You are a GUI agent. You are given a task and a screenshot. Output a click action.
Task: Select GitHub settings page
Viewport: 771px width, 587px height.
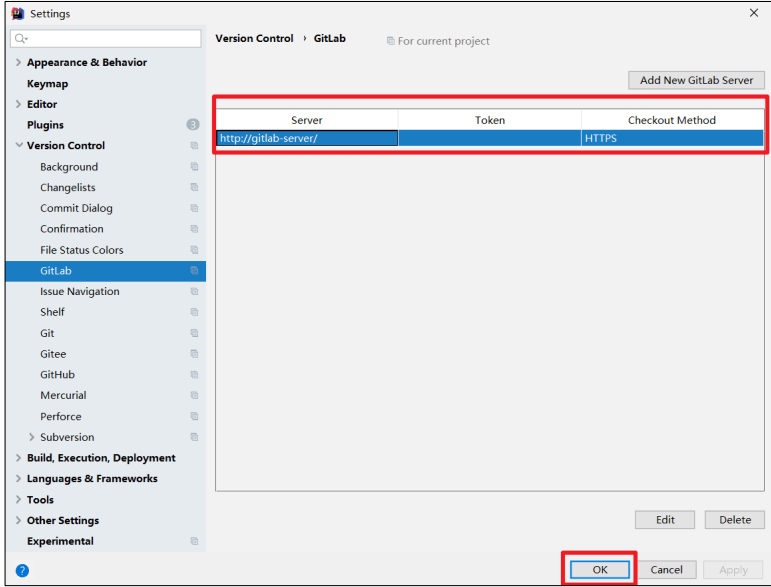tap(58, 375)
